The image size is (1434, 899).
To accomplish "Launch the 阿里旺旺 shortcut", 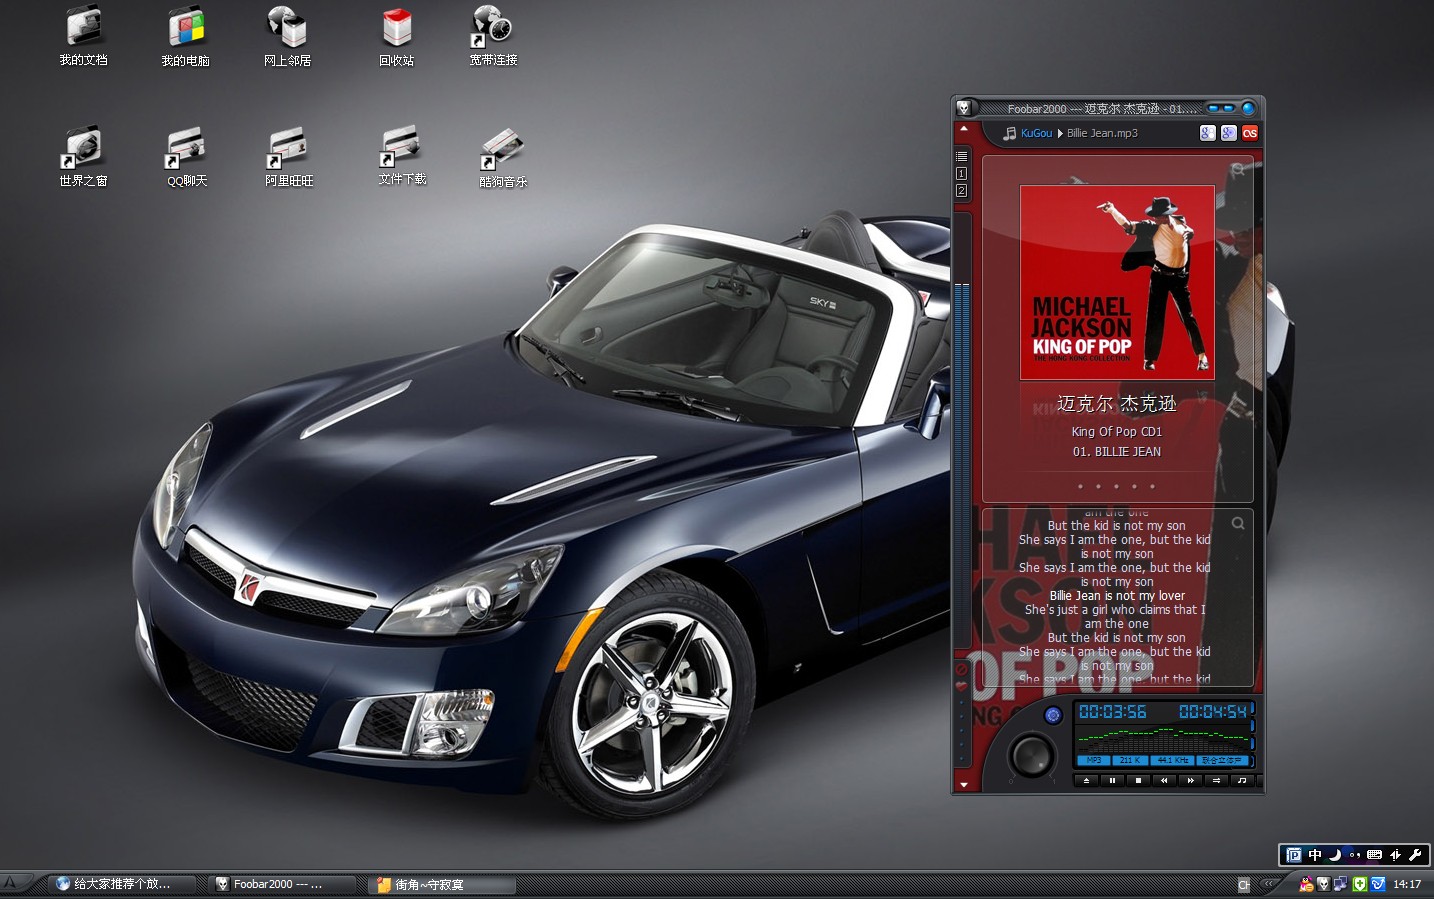I will coord(289,156).
